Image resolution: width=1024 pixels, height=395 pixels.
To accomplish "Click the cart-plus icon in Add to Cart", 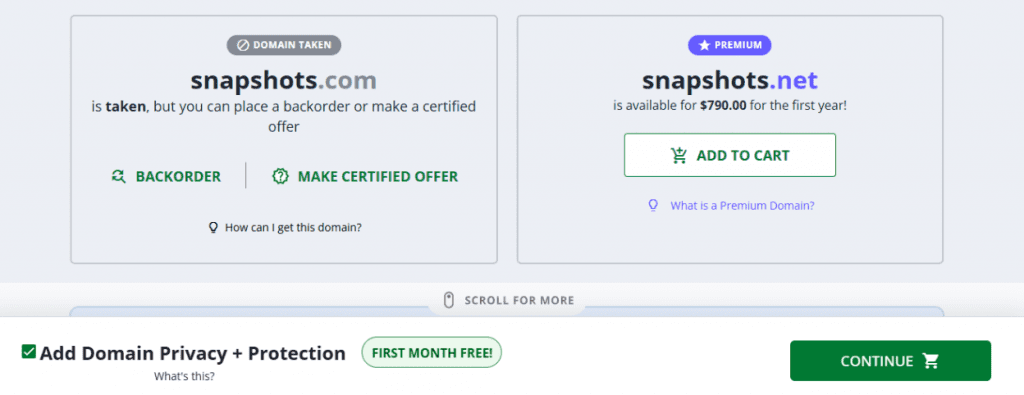I will tap(679, 155).
